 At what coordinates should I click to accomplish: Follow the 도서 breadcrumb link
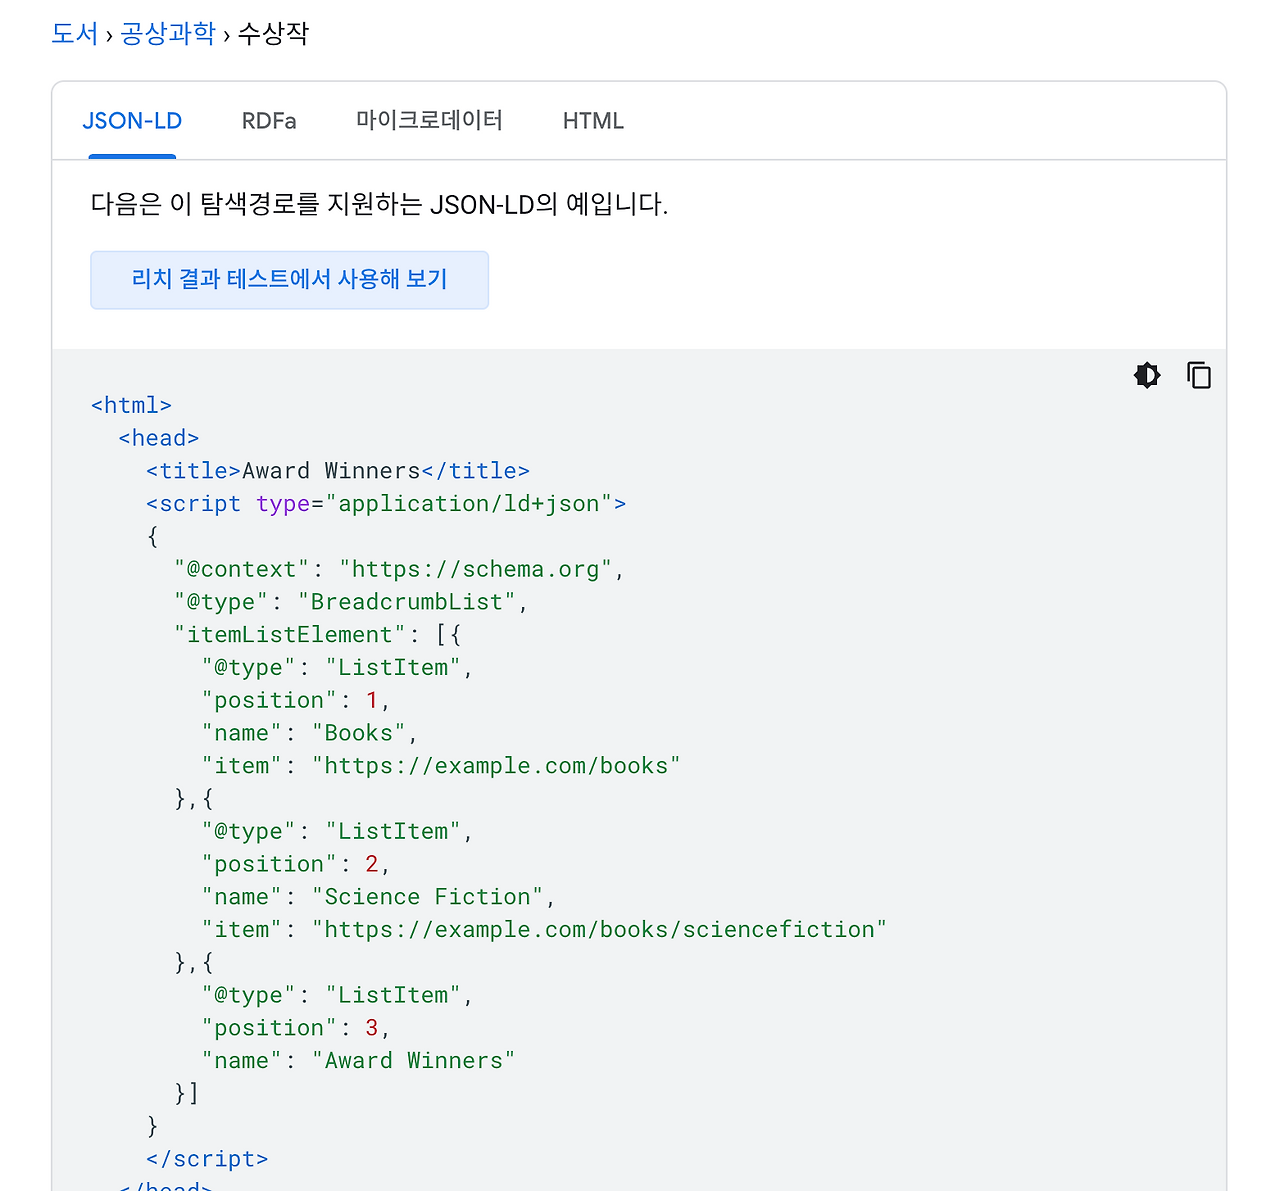coord(75,34)
